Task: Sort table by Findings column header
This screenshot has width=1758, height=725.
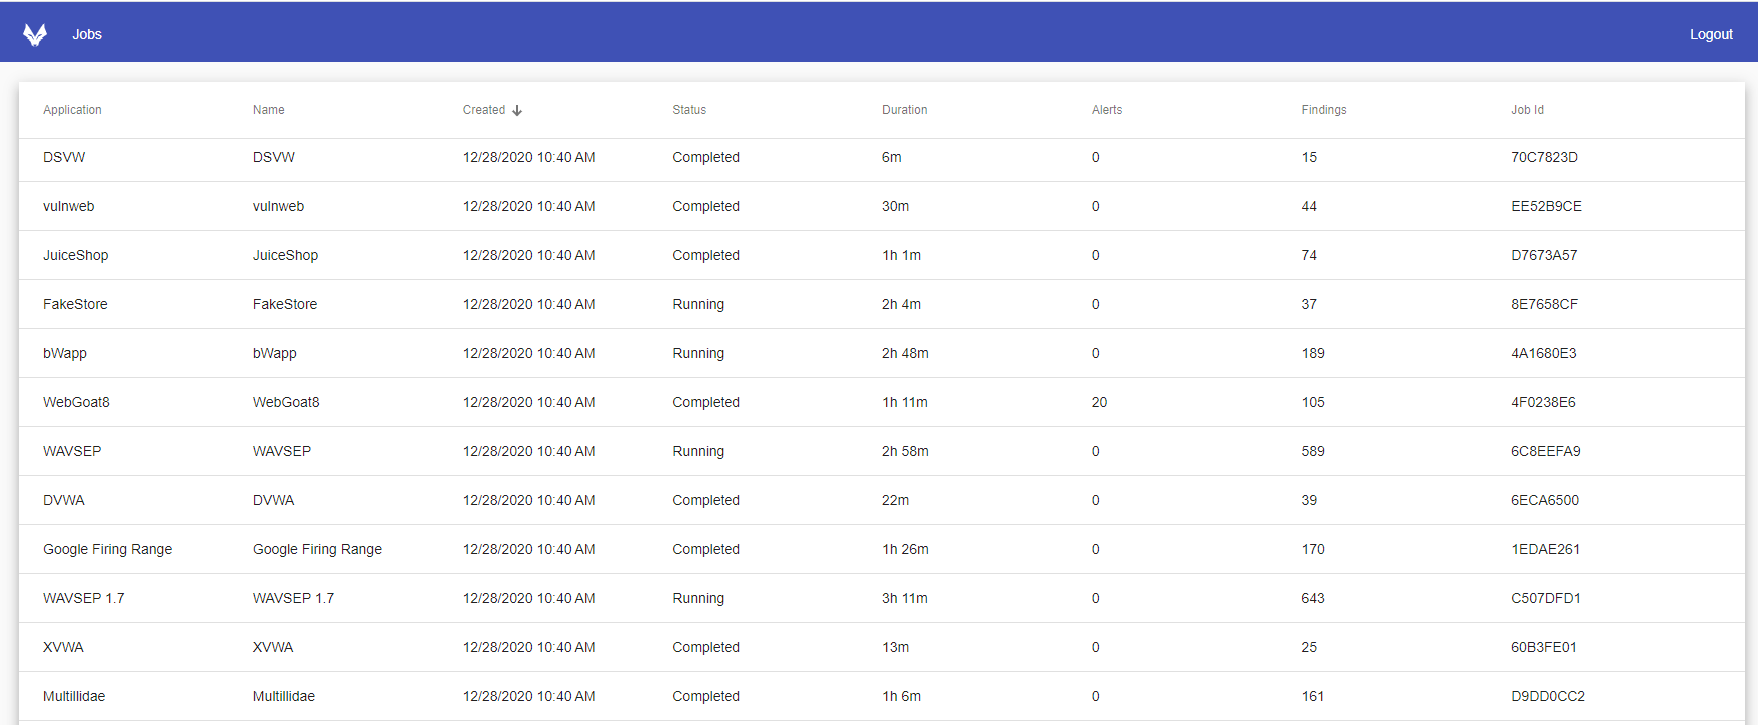Action: (1323, 110)
